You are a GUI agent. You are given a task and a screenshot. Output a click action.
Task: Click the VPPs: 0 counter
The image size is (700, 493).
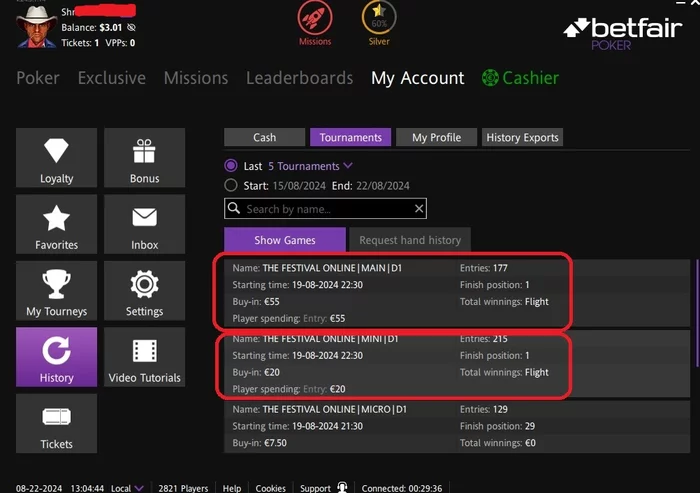[120, 43]
